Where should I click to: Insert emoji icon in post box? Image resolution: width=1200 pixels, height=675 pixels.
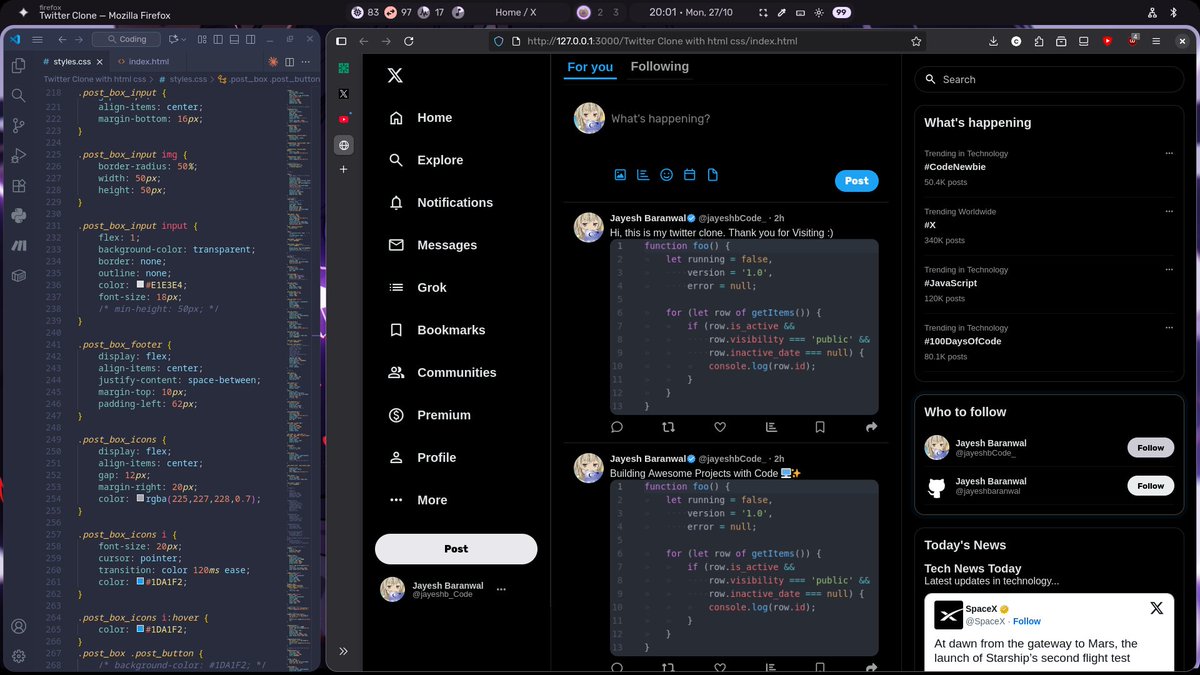click(666, 175)
